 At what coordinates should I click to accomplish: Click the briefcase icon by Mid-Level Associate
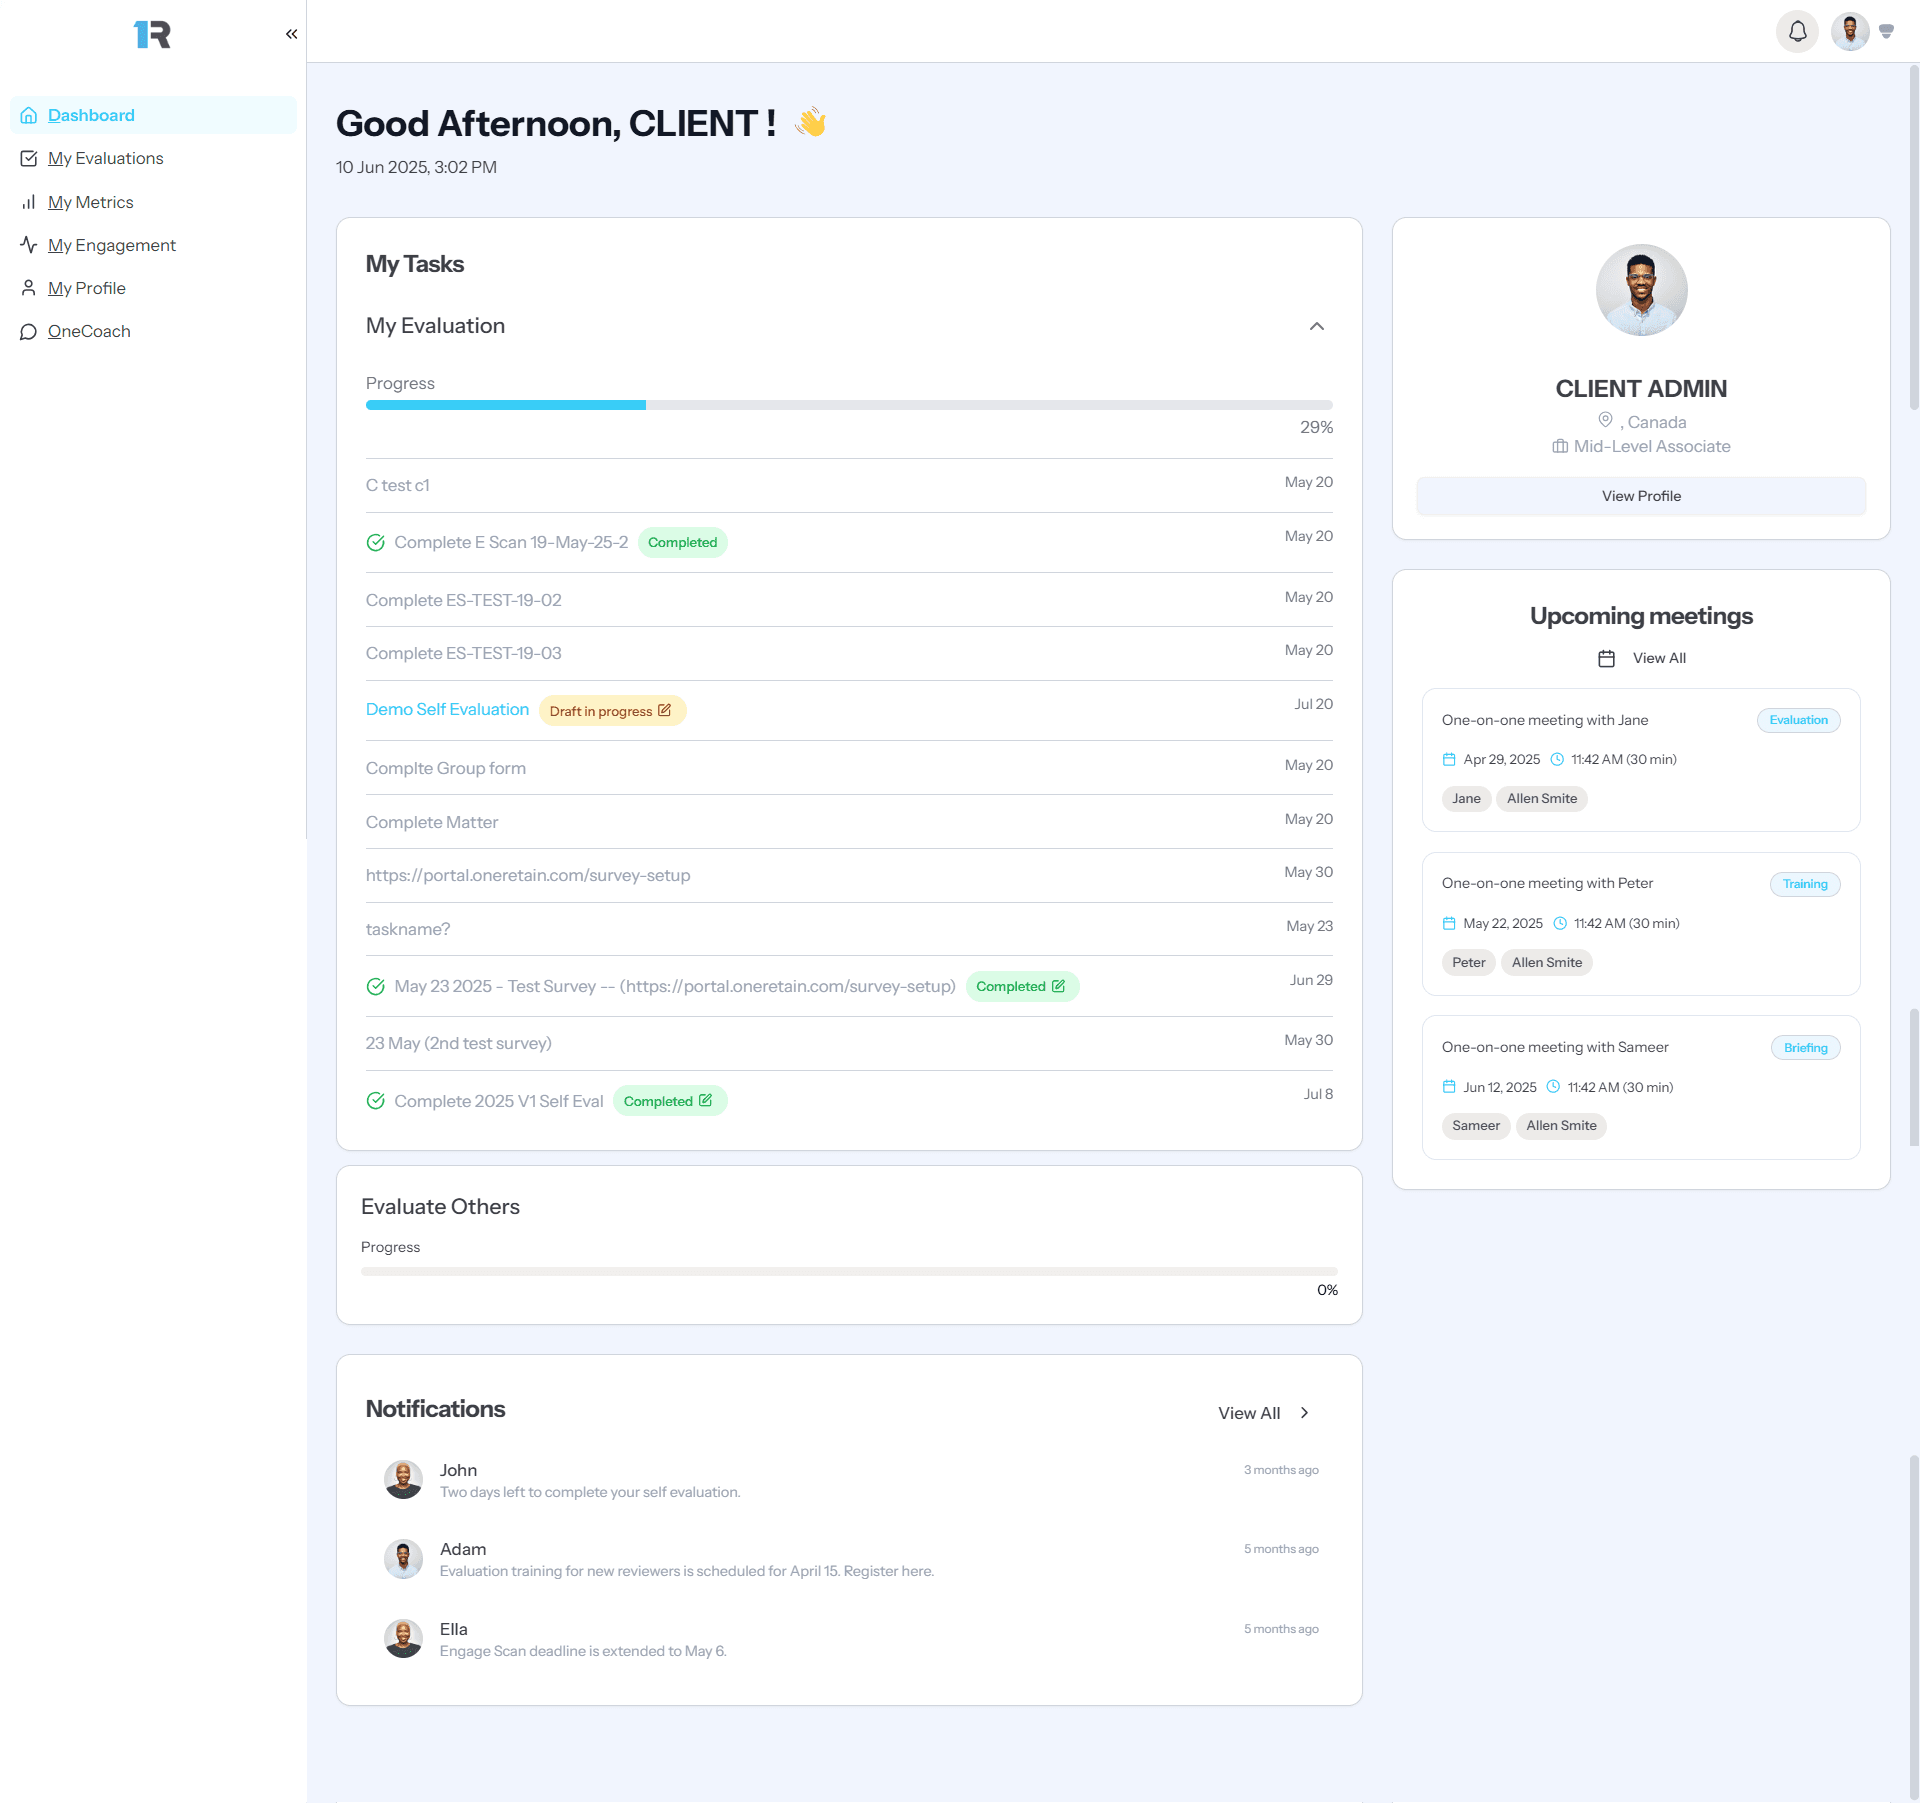point(1560,446)
